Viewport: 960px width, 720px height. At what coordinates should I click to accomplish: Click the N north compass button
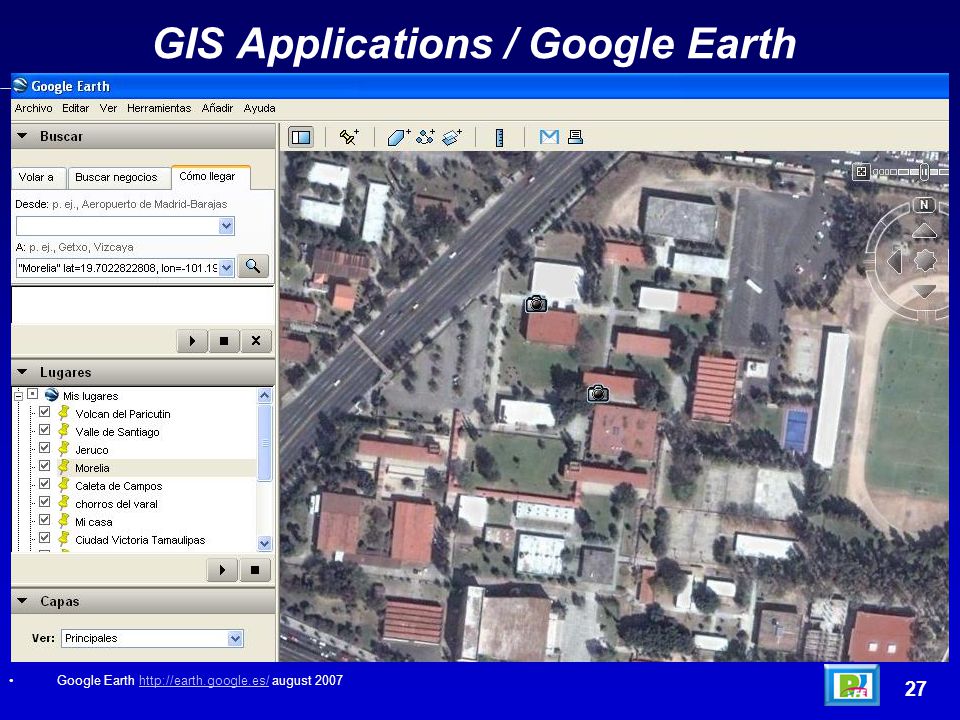(924, 205)
